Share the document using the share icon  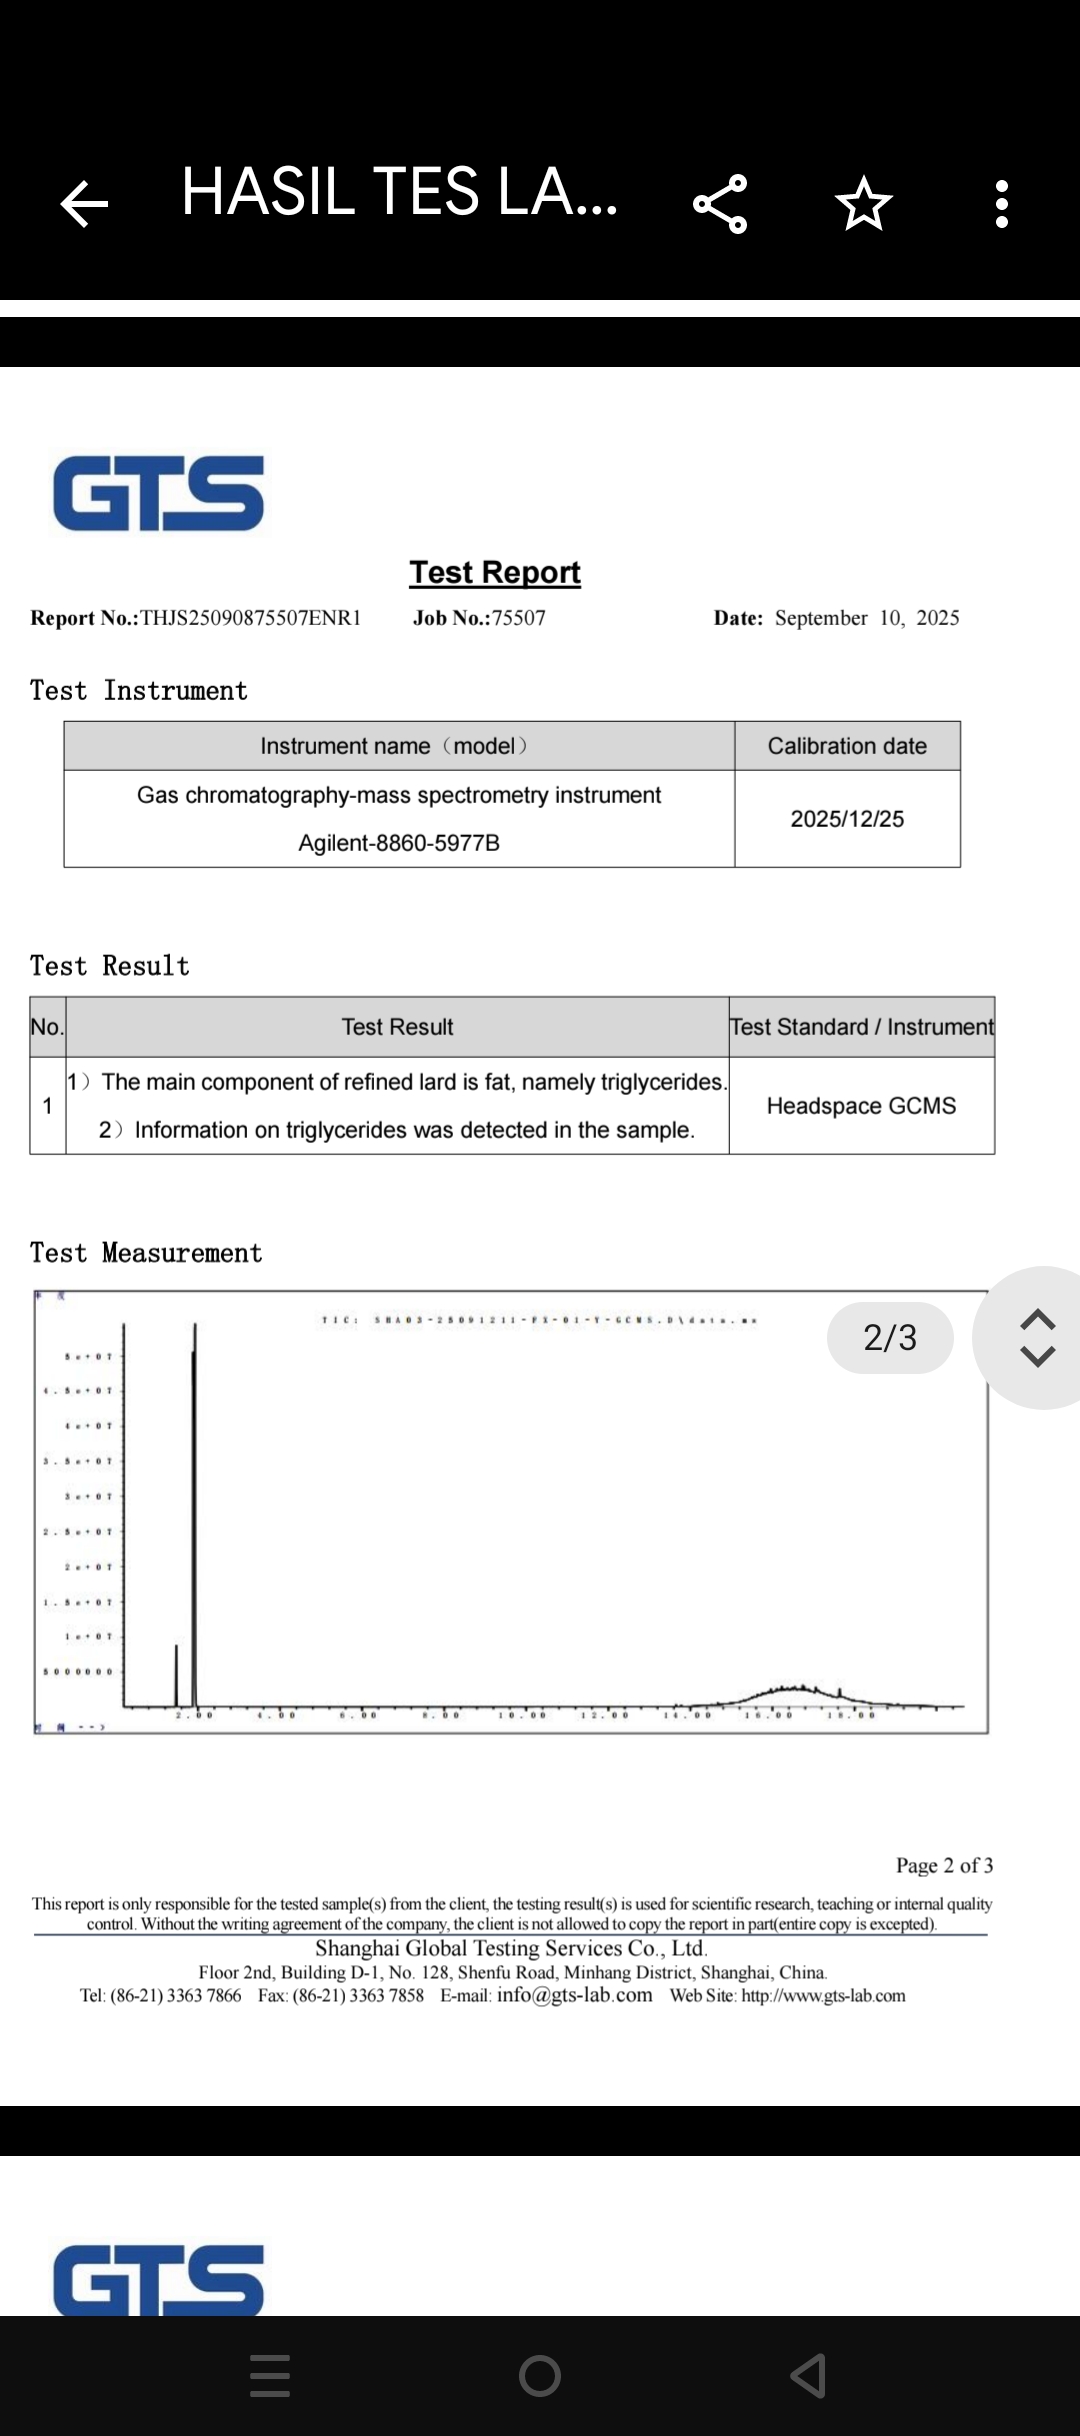click(x=720, y=204)
